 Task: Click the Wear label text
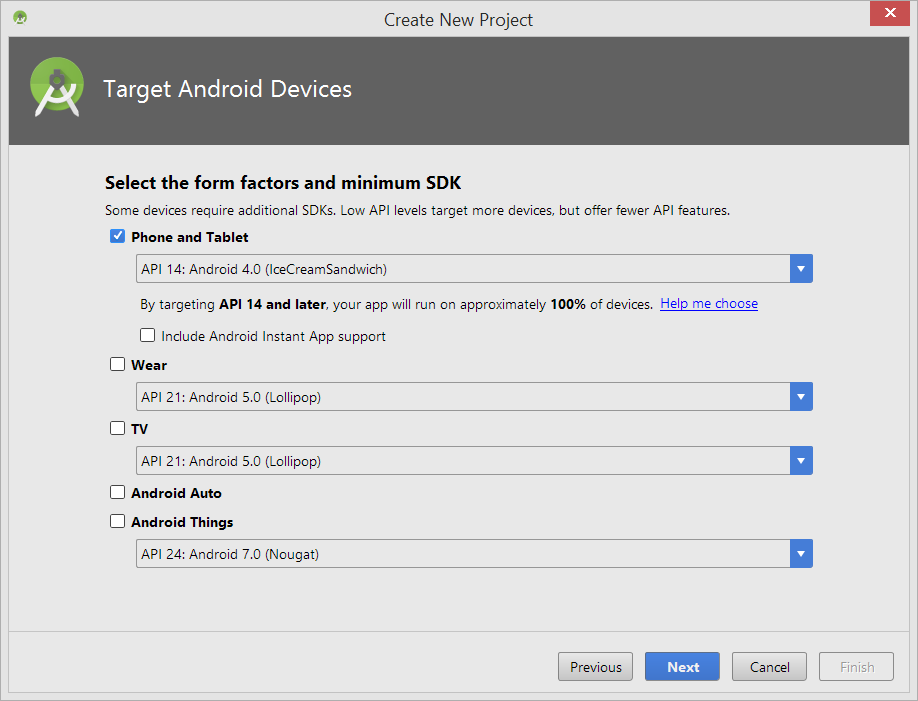click(149, 365)
